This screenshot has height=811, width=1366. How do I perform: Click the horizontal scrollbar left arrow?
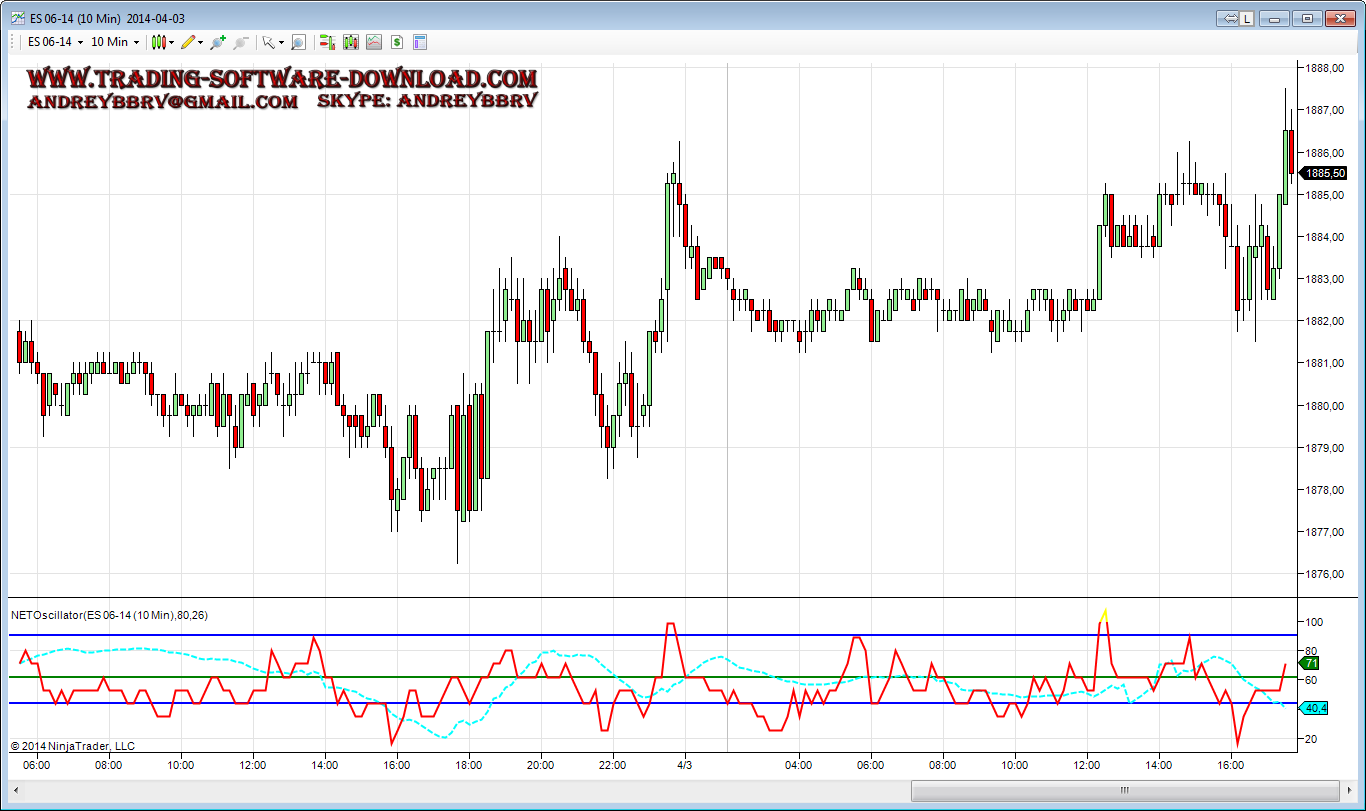tap(17, 789)
